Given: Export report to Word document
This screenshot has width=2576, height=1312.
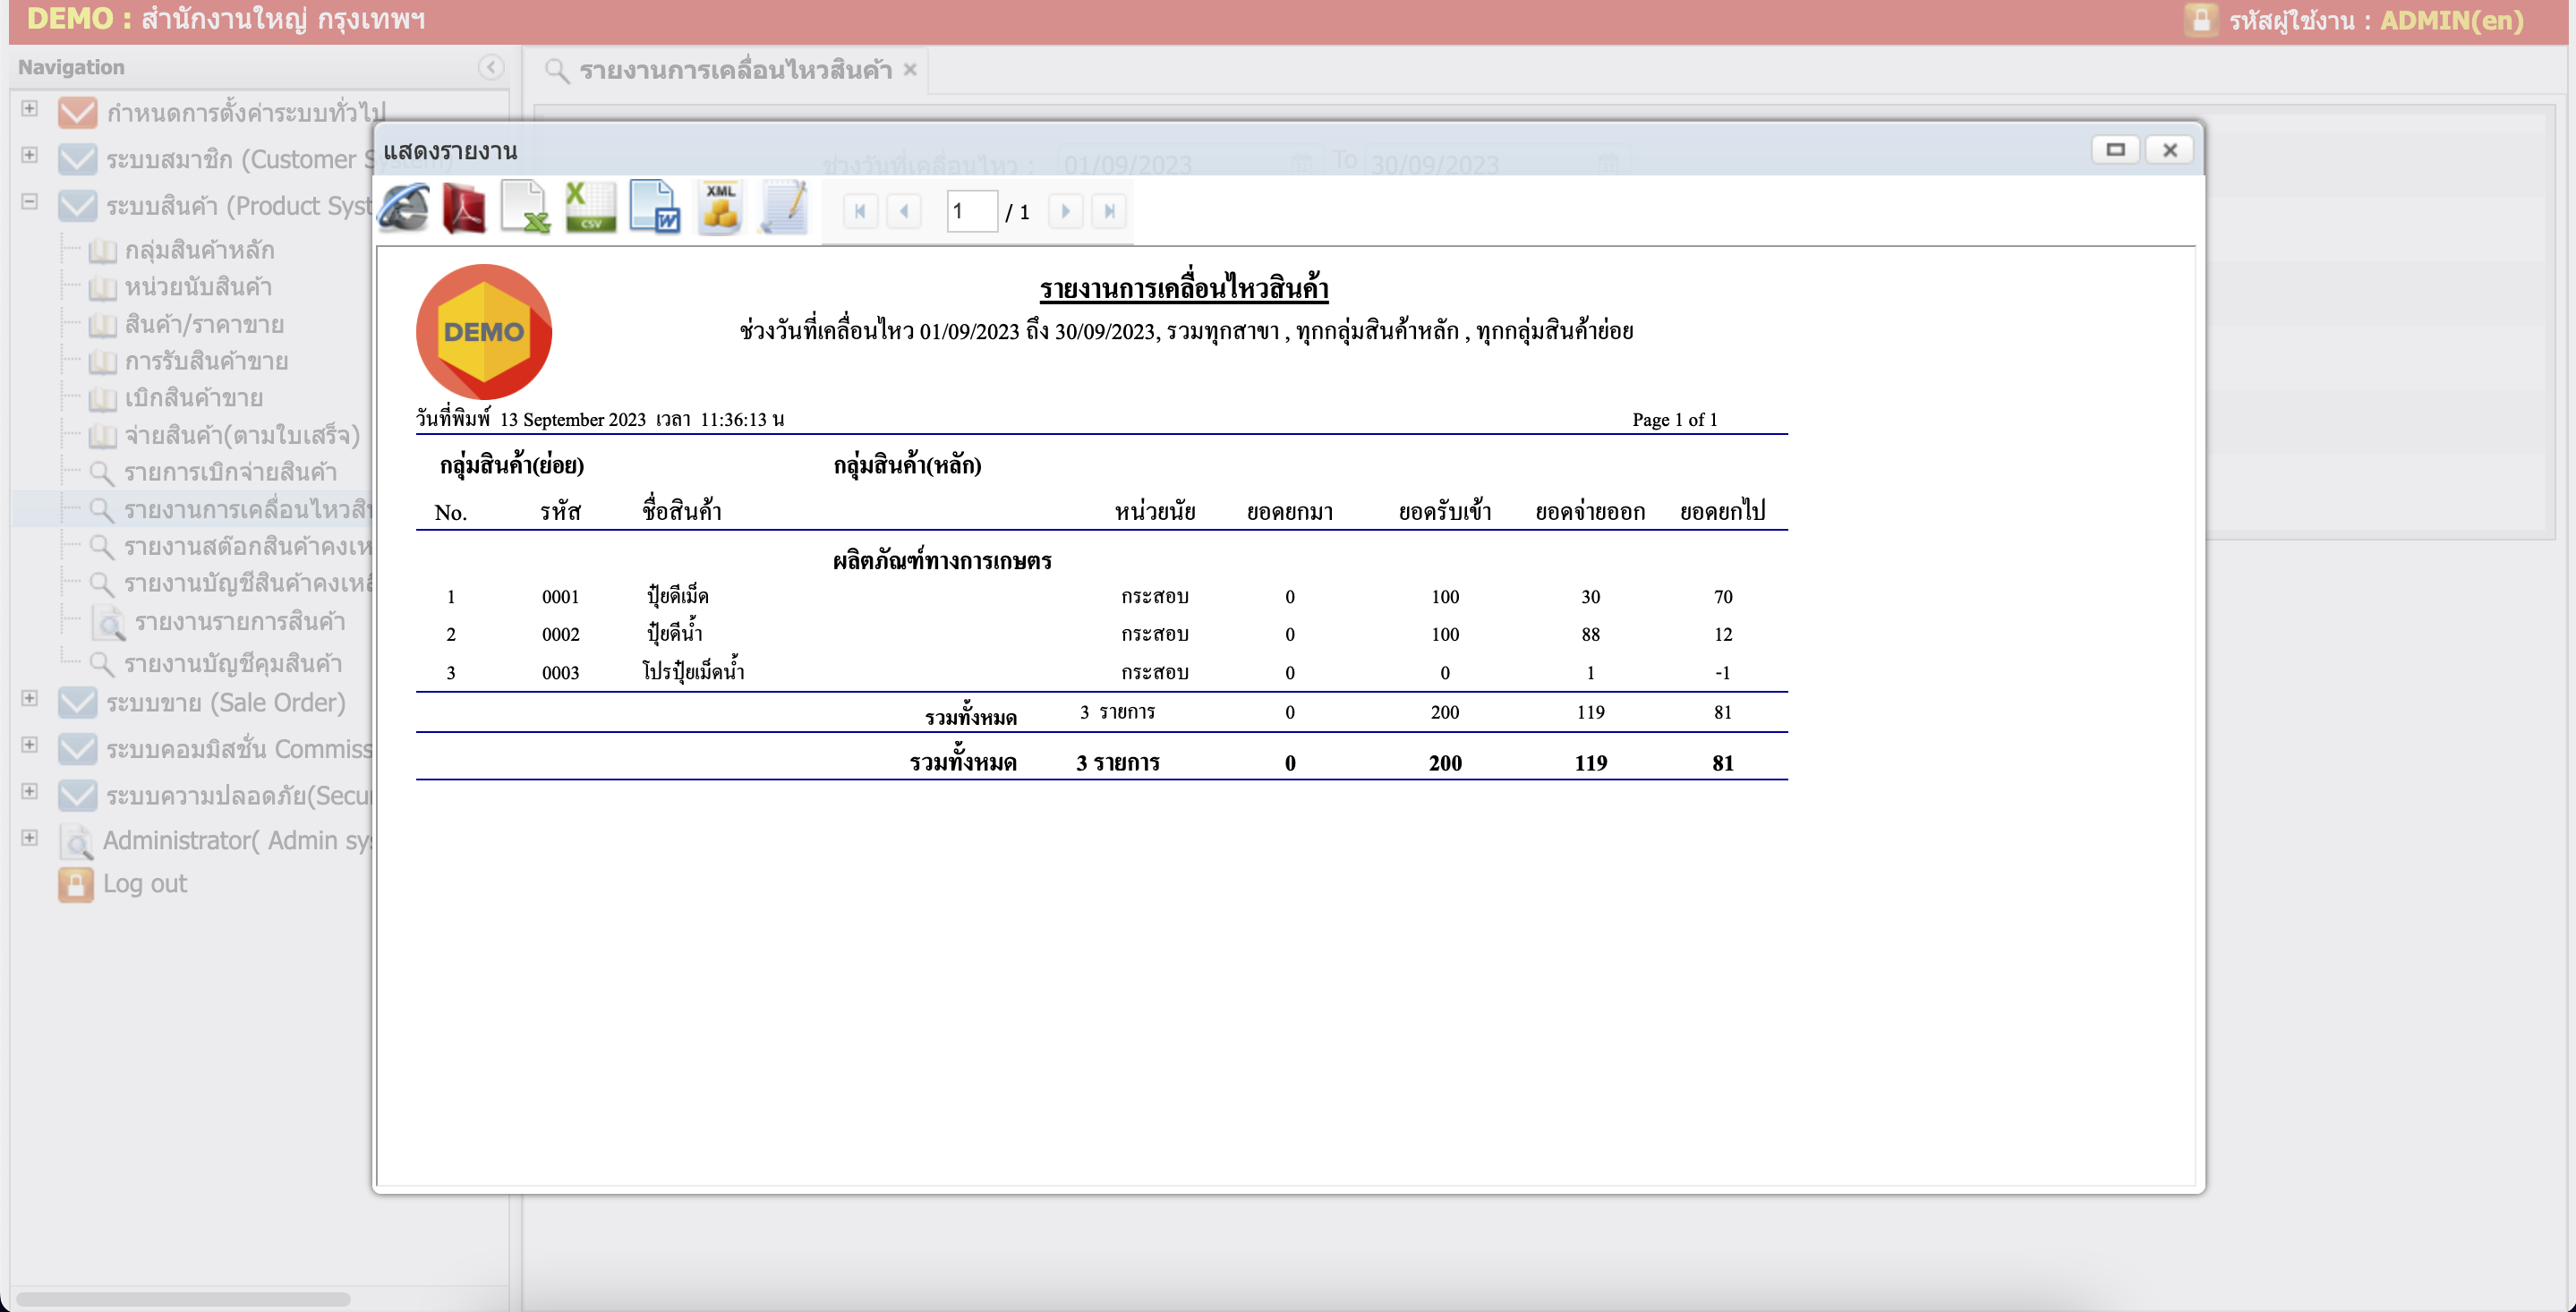Looking at the screenshot, I should [655, 209].
